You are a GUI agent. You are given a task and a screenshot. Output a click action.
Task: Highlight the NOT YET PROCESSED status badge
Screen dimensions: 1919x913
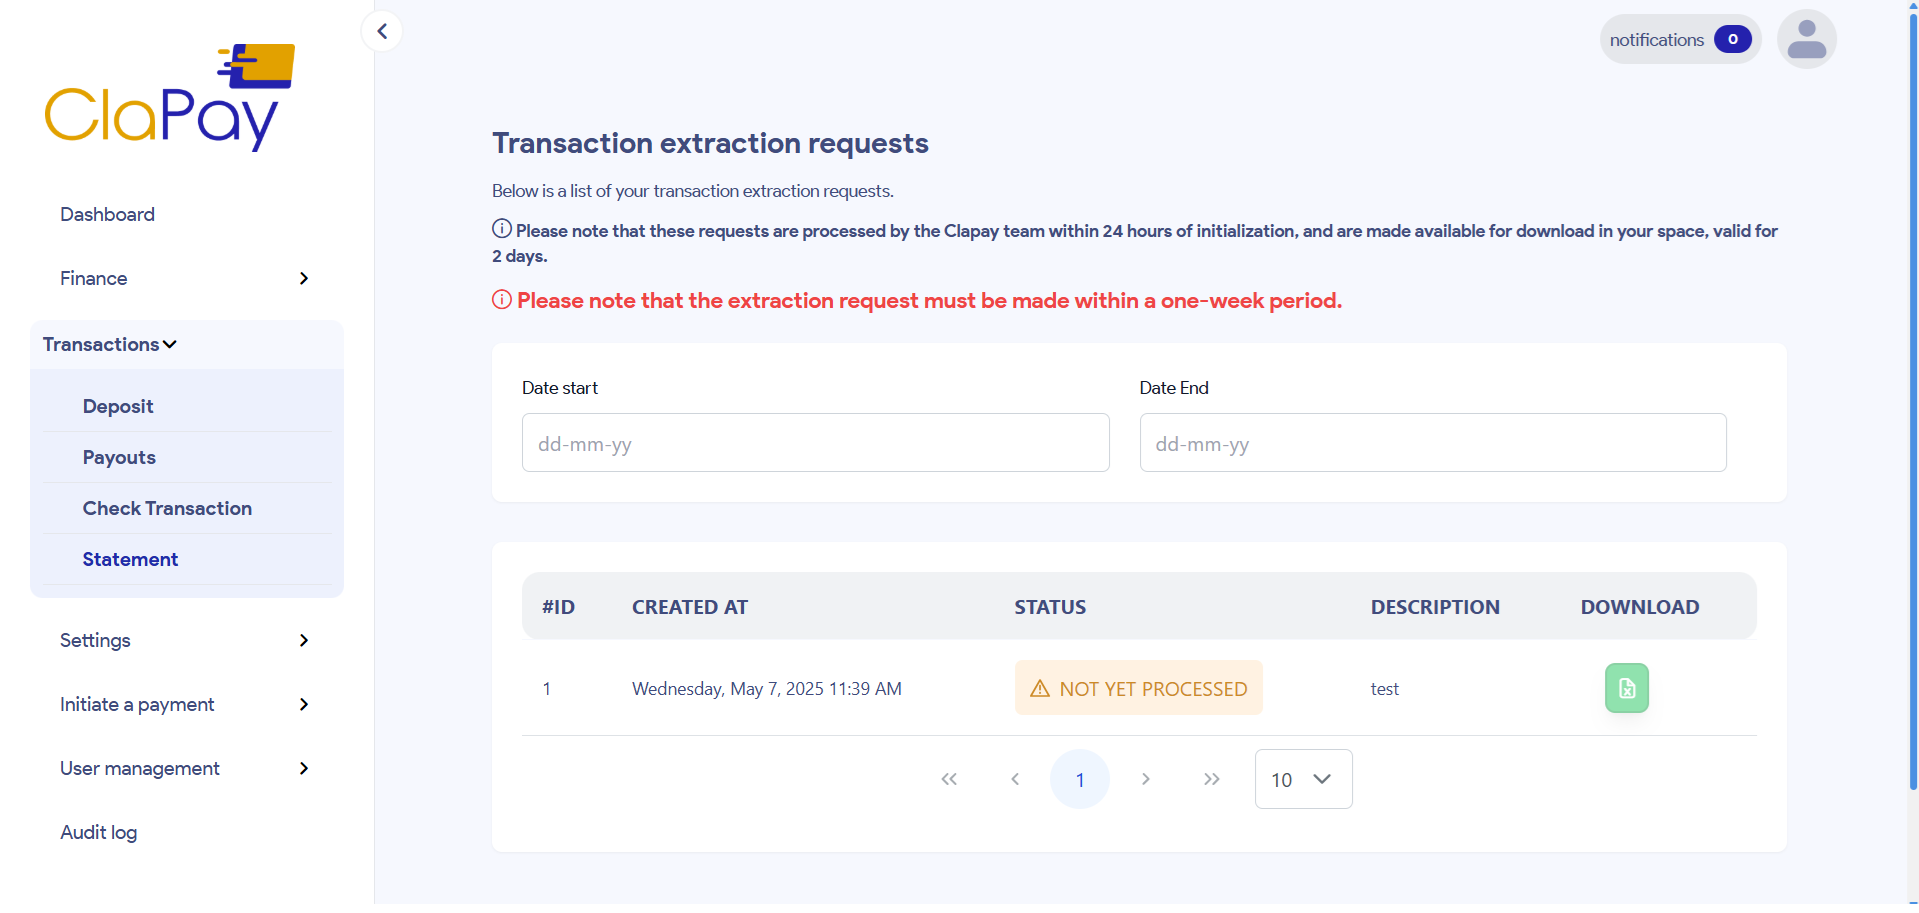pos(1137,687)
